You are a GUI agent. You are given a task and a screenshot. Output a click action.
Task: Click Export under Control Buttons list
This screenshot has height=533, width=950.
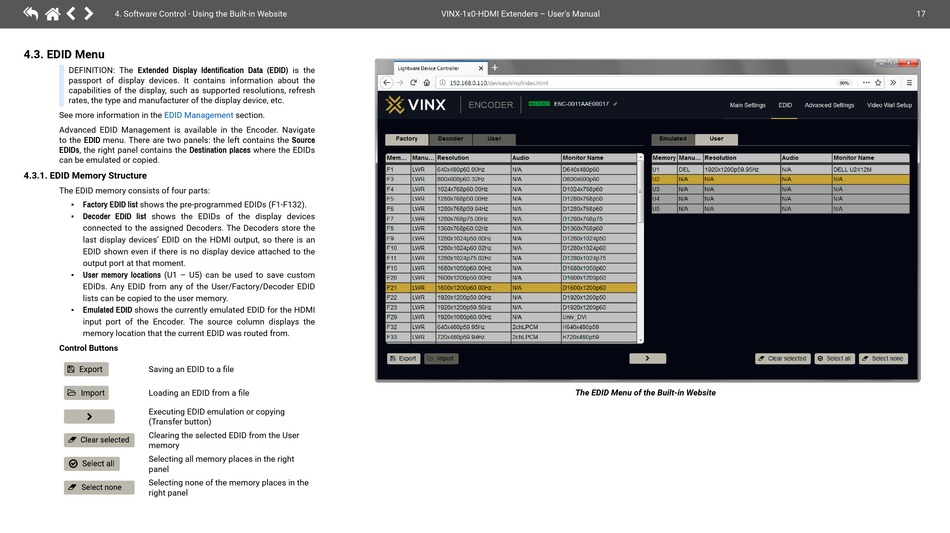coord(86,369)
